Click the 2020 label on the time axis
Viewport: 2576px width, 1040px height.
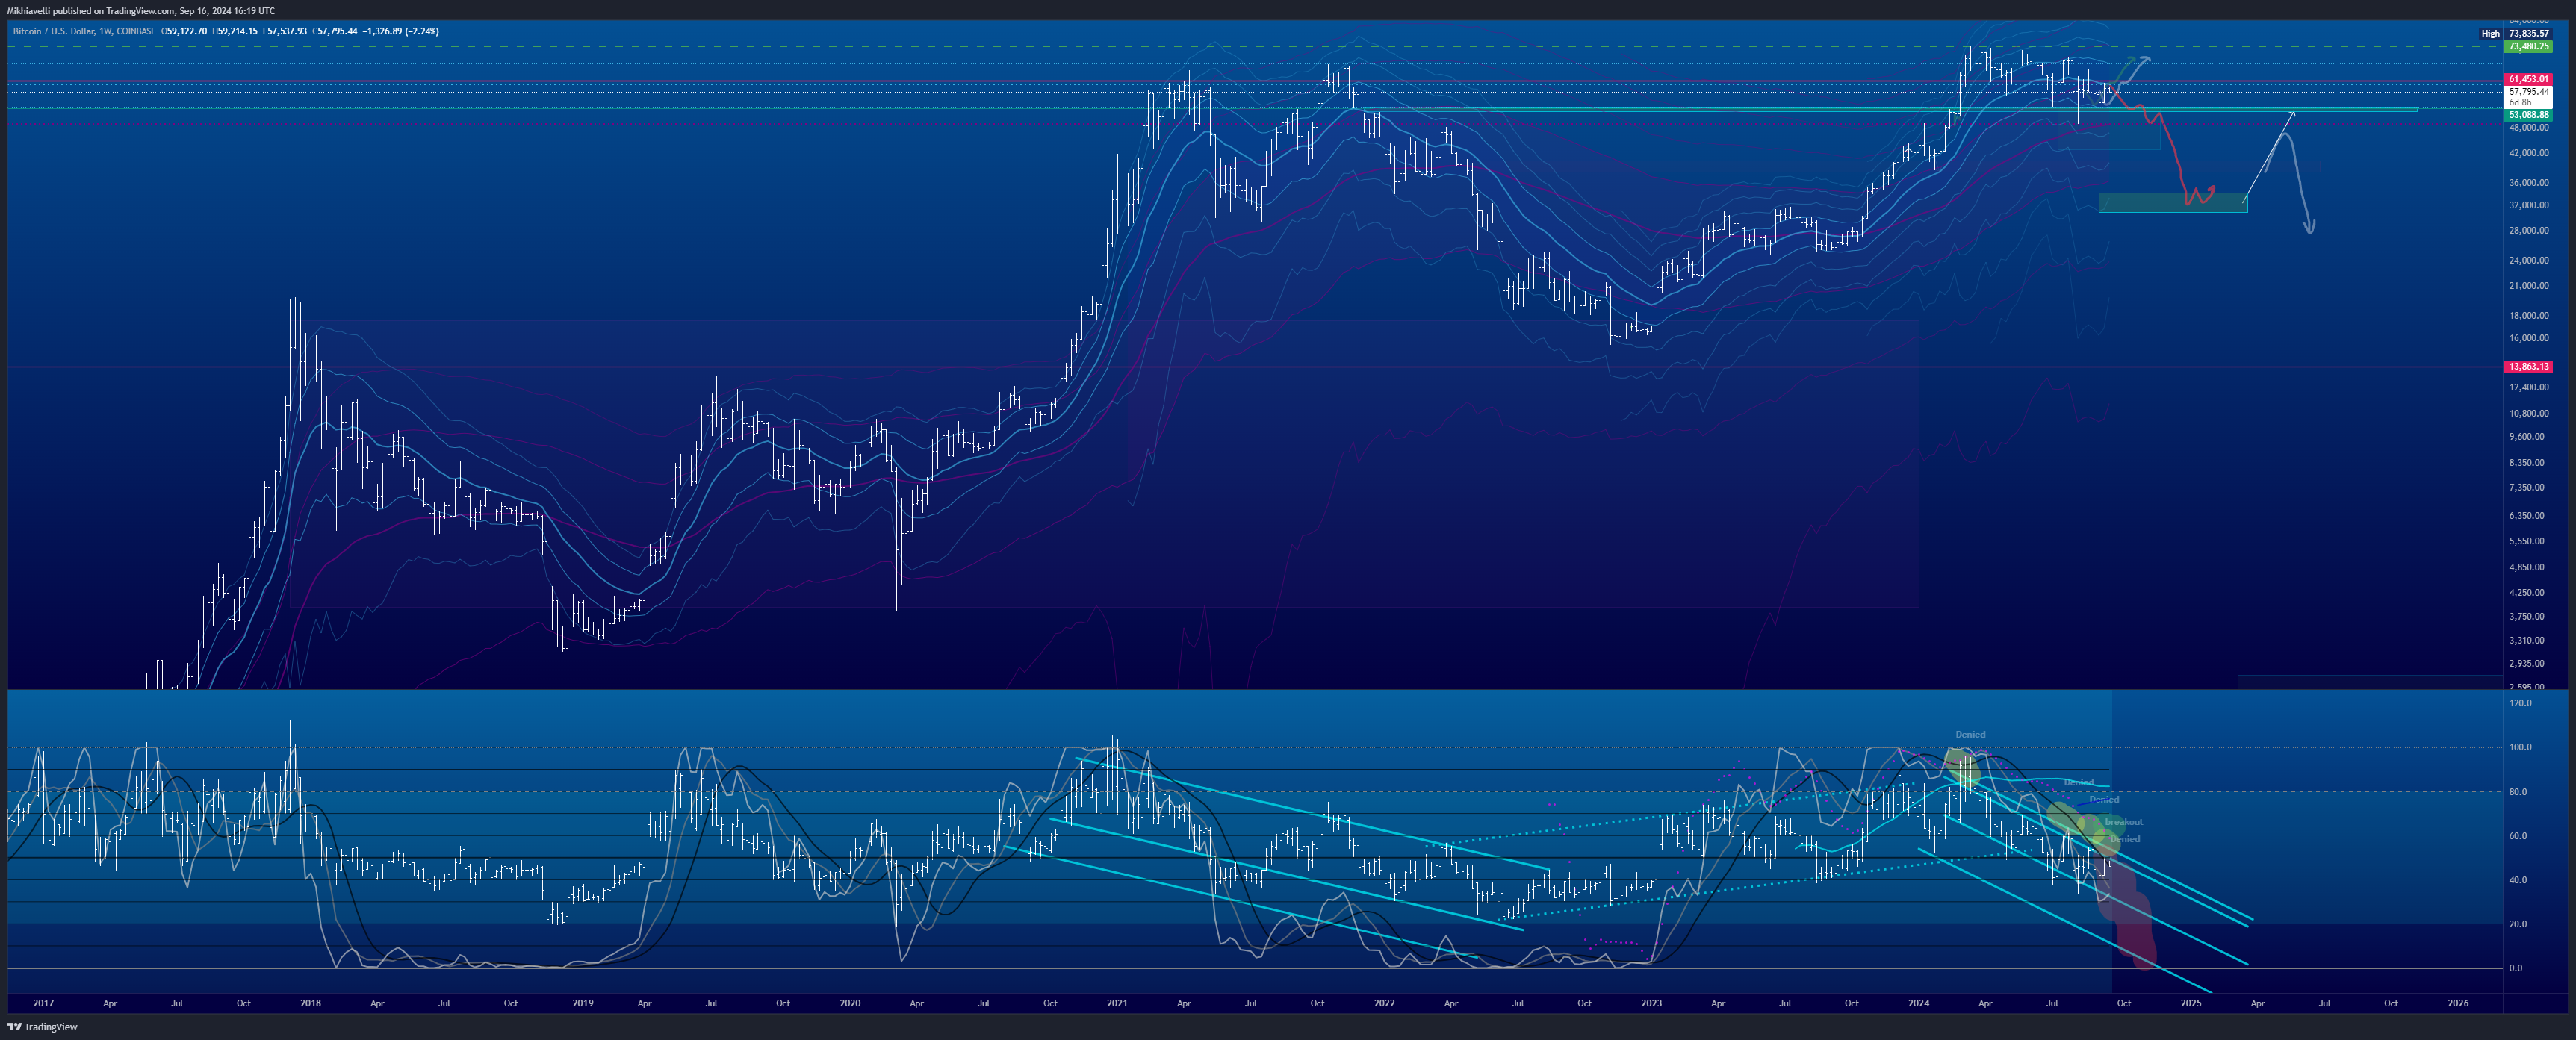[850, 1003]
